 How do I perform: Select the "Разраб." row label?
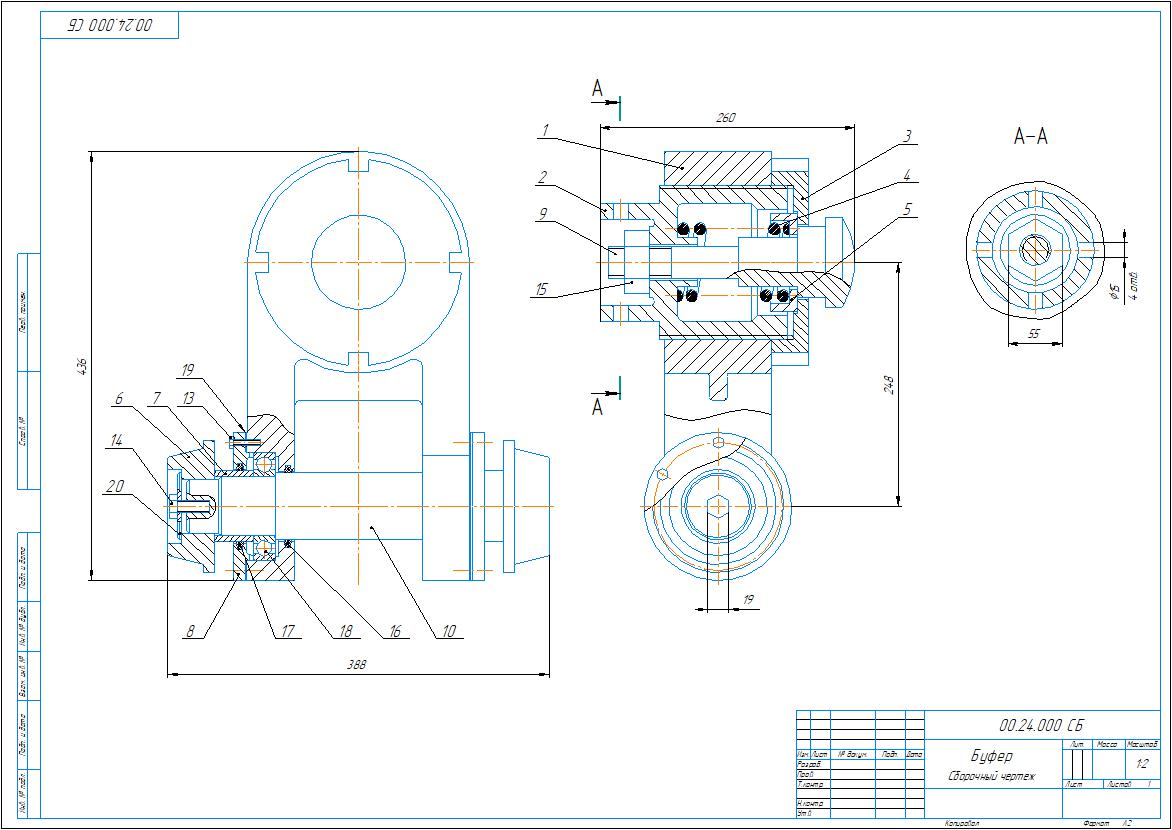tap(809, 764)
